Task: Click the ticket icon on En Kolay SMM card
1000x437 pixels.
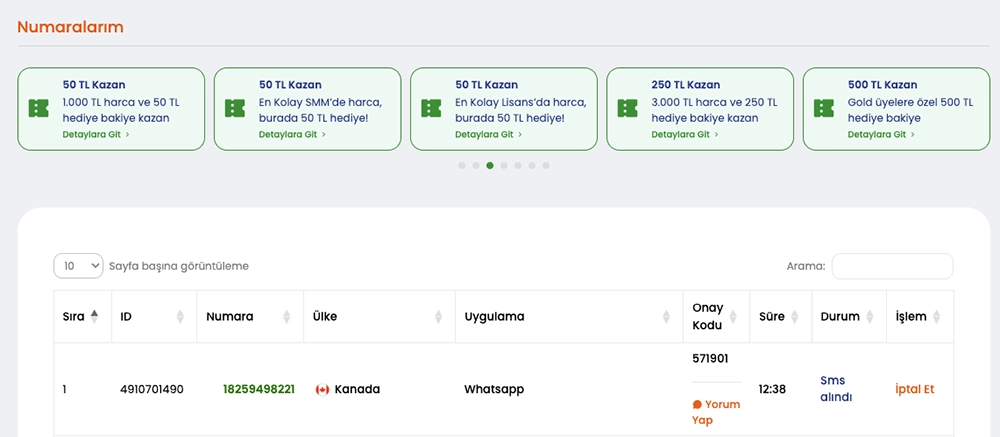Action: click(x=235, y=108)
